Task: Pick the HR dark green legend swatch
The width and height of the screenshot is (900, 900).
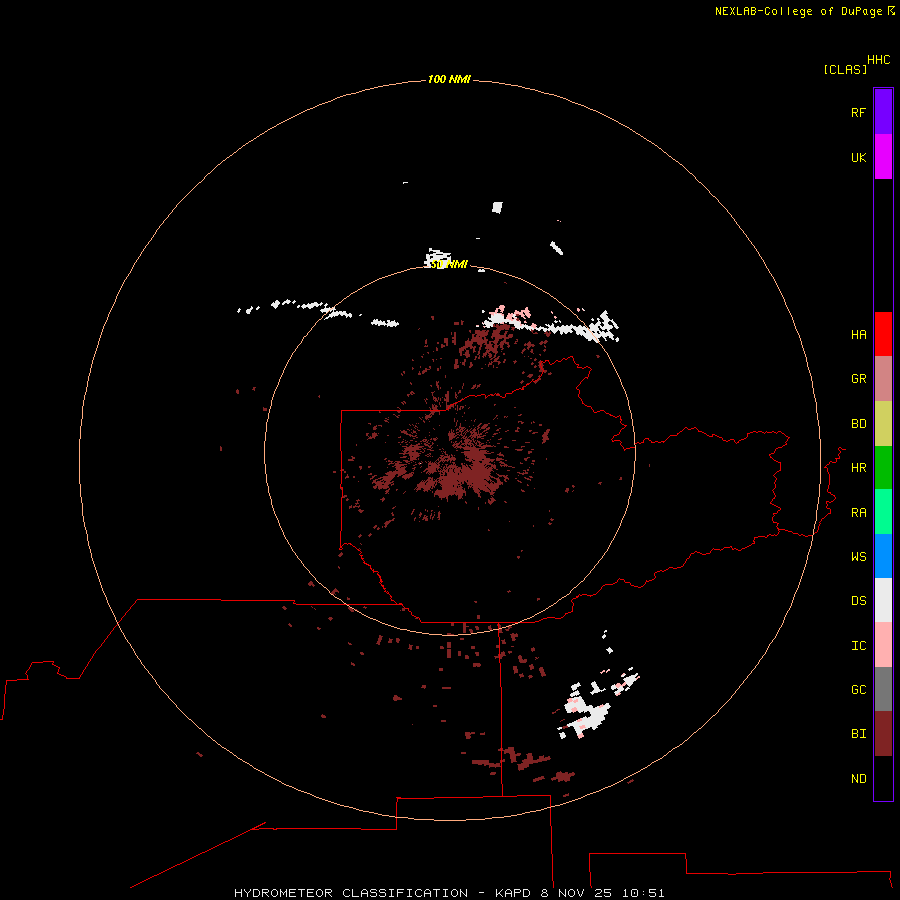Action: [x=883, y=468]
